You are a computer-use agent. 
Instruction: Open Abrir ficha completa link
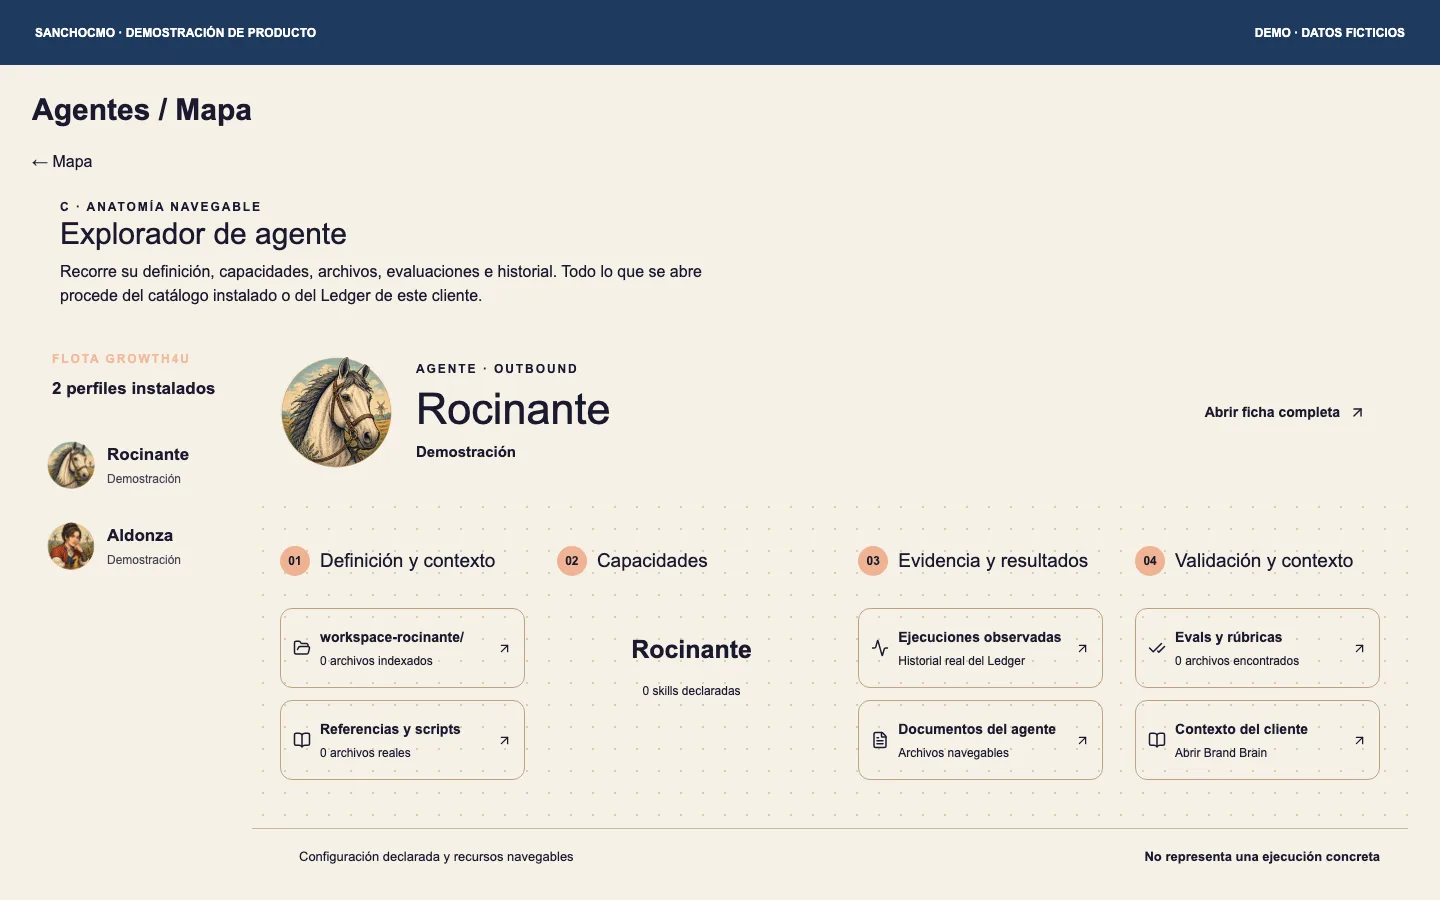coord(1284,412)
